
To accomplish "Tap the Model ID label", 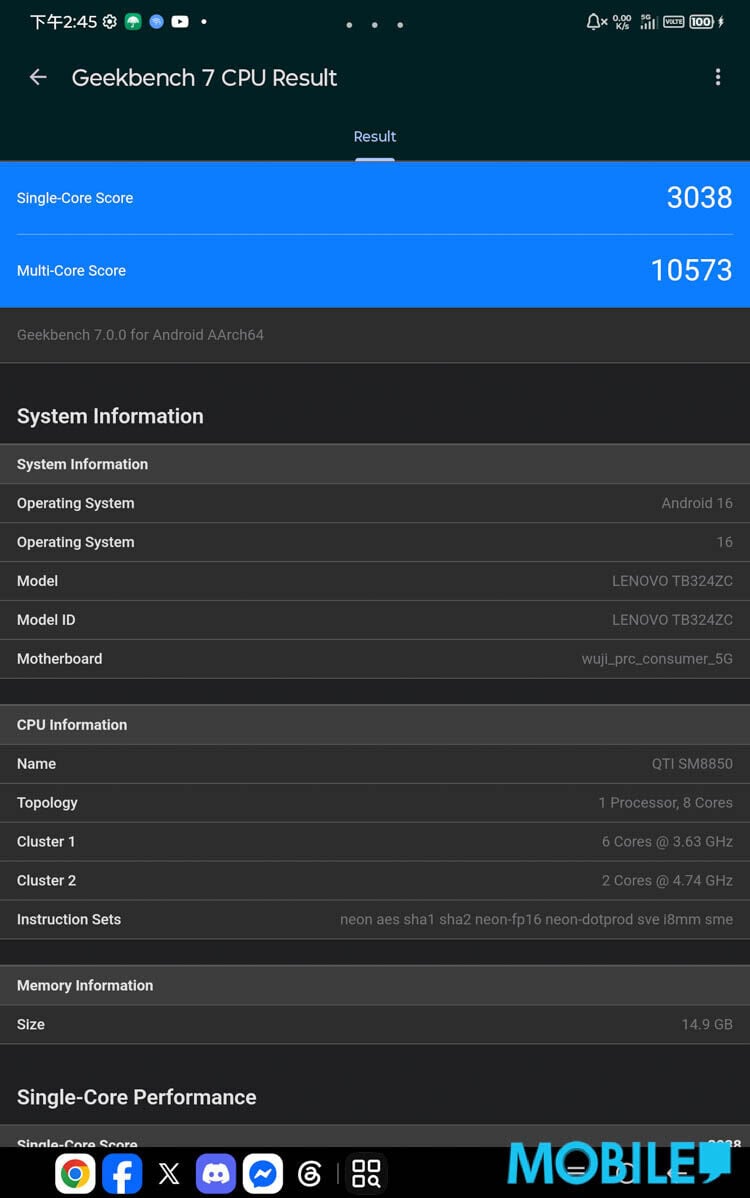I will point(46,620).
